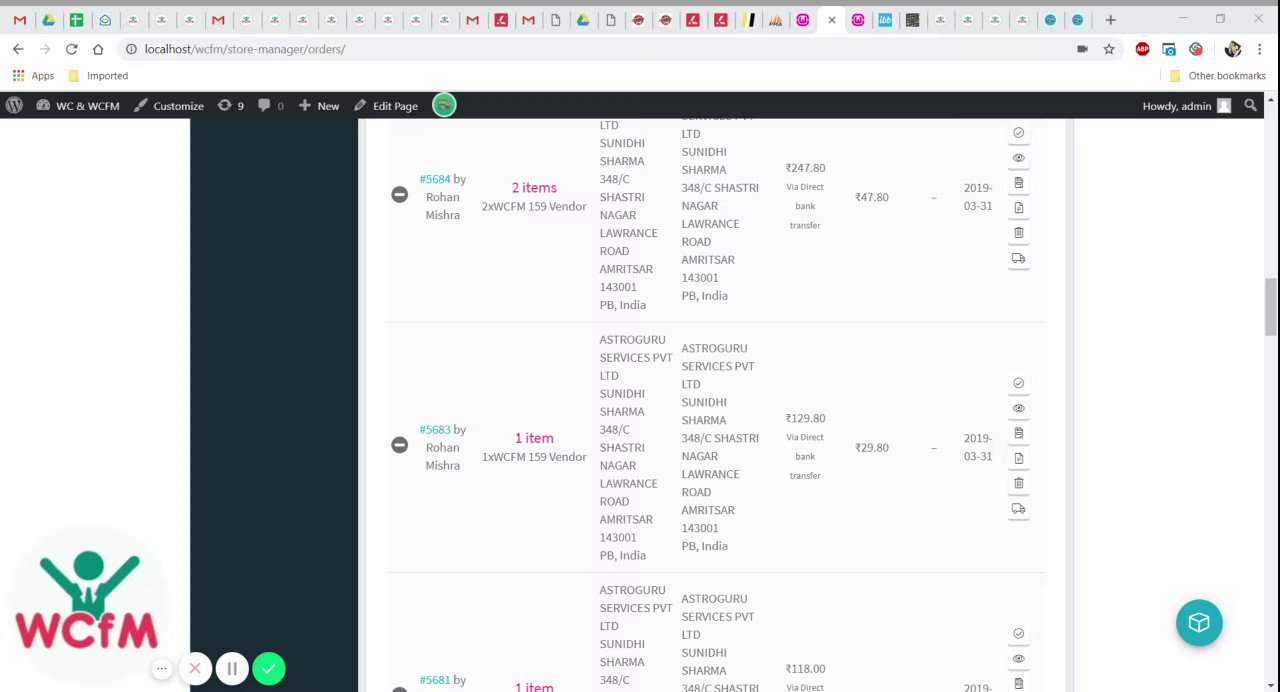
Task: Open the Howdy, admin account menu
Action: [1186, 105]
